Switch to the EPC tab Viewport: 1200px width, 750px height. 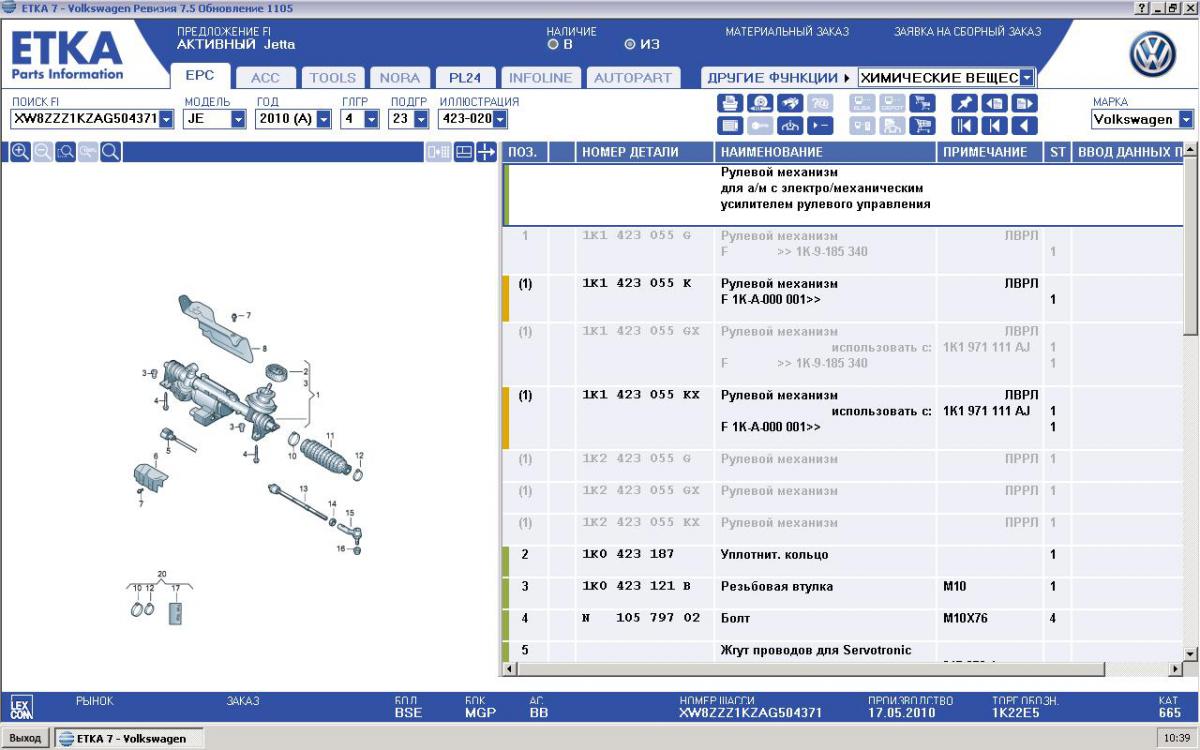point(200,76)
